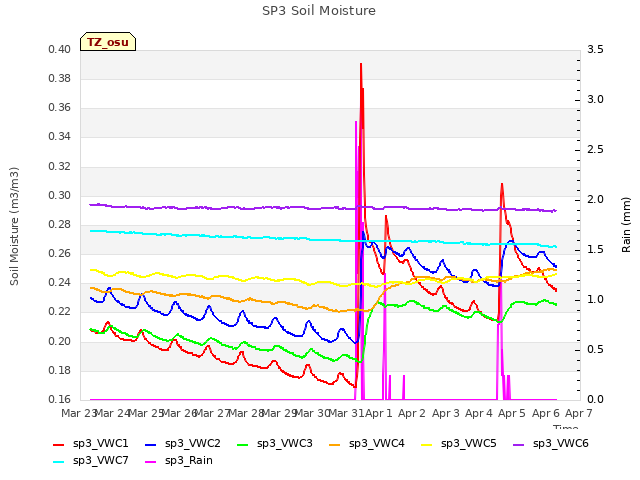Click the TZ_osu label box
Screen dimensions: 640x480
tap(108, 42)
